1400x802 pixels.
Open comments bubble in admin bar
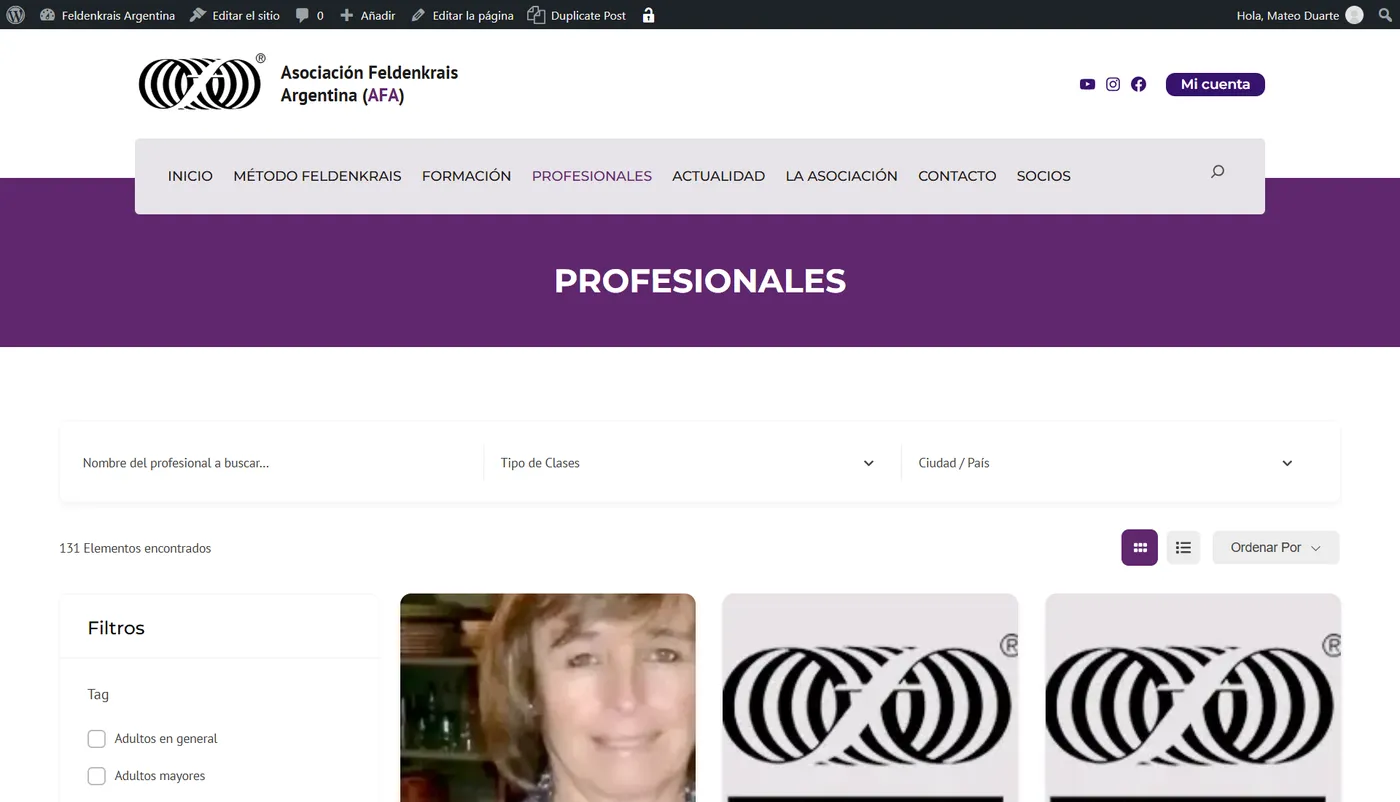point(309,15)
